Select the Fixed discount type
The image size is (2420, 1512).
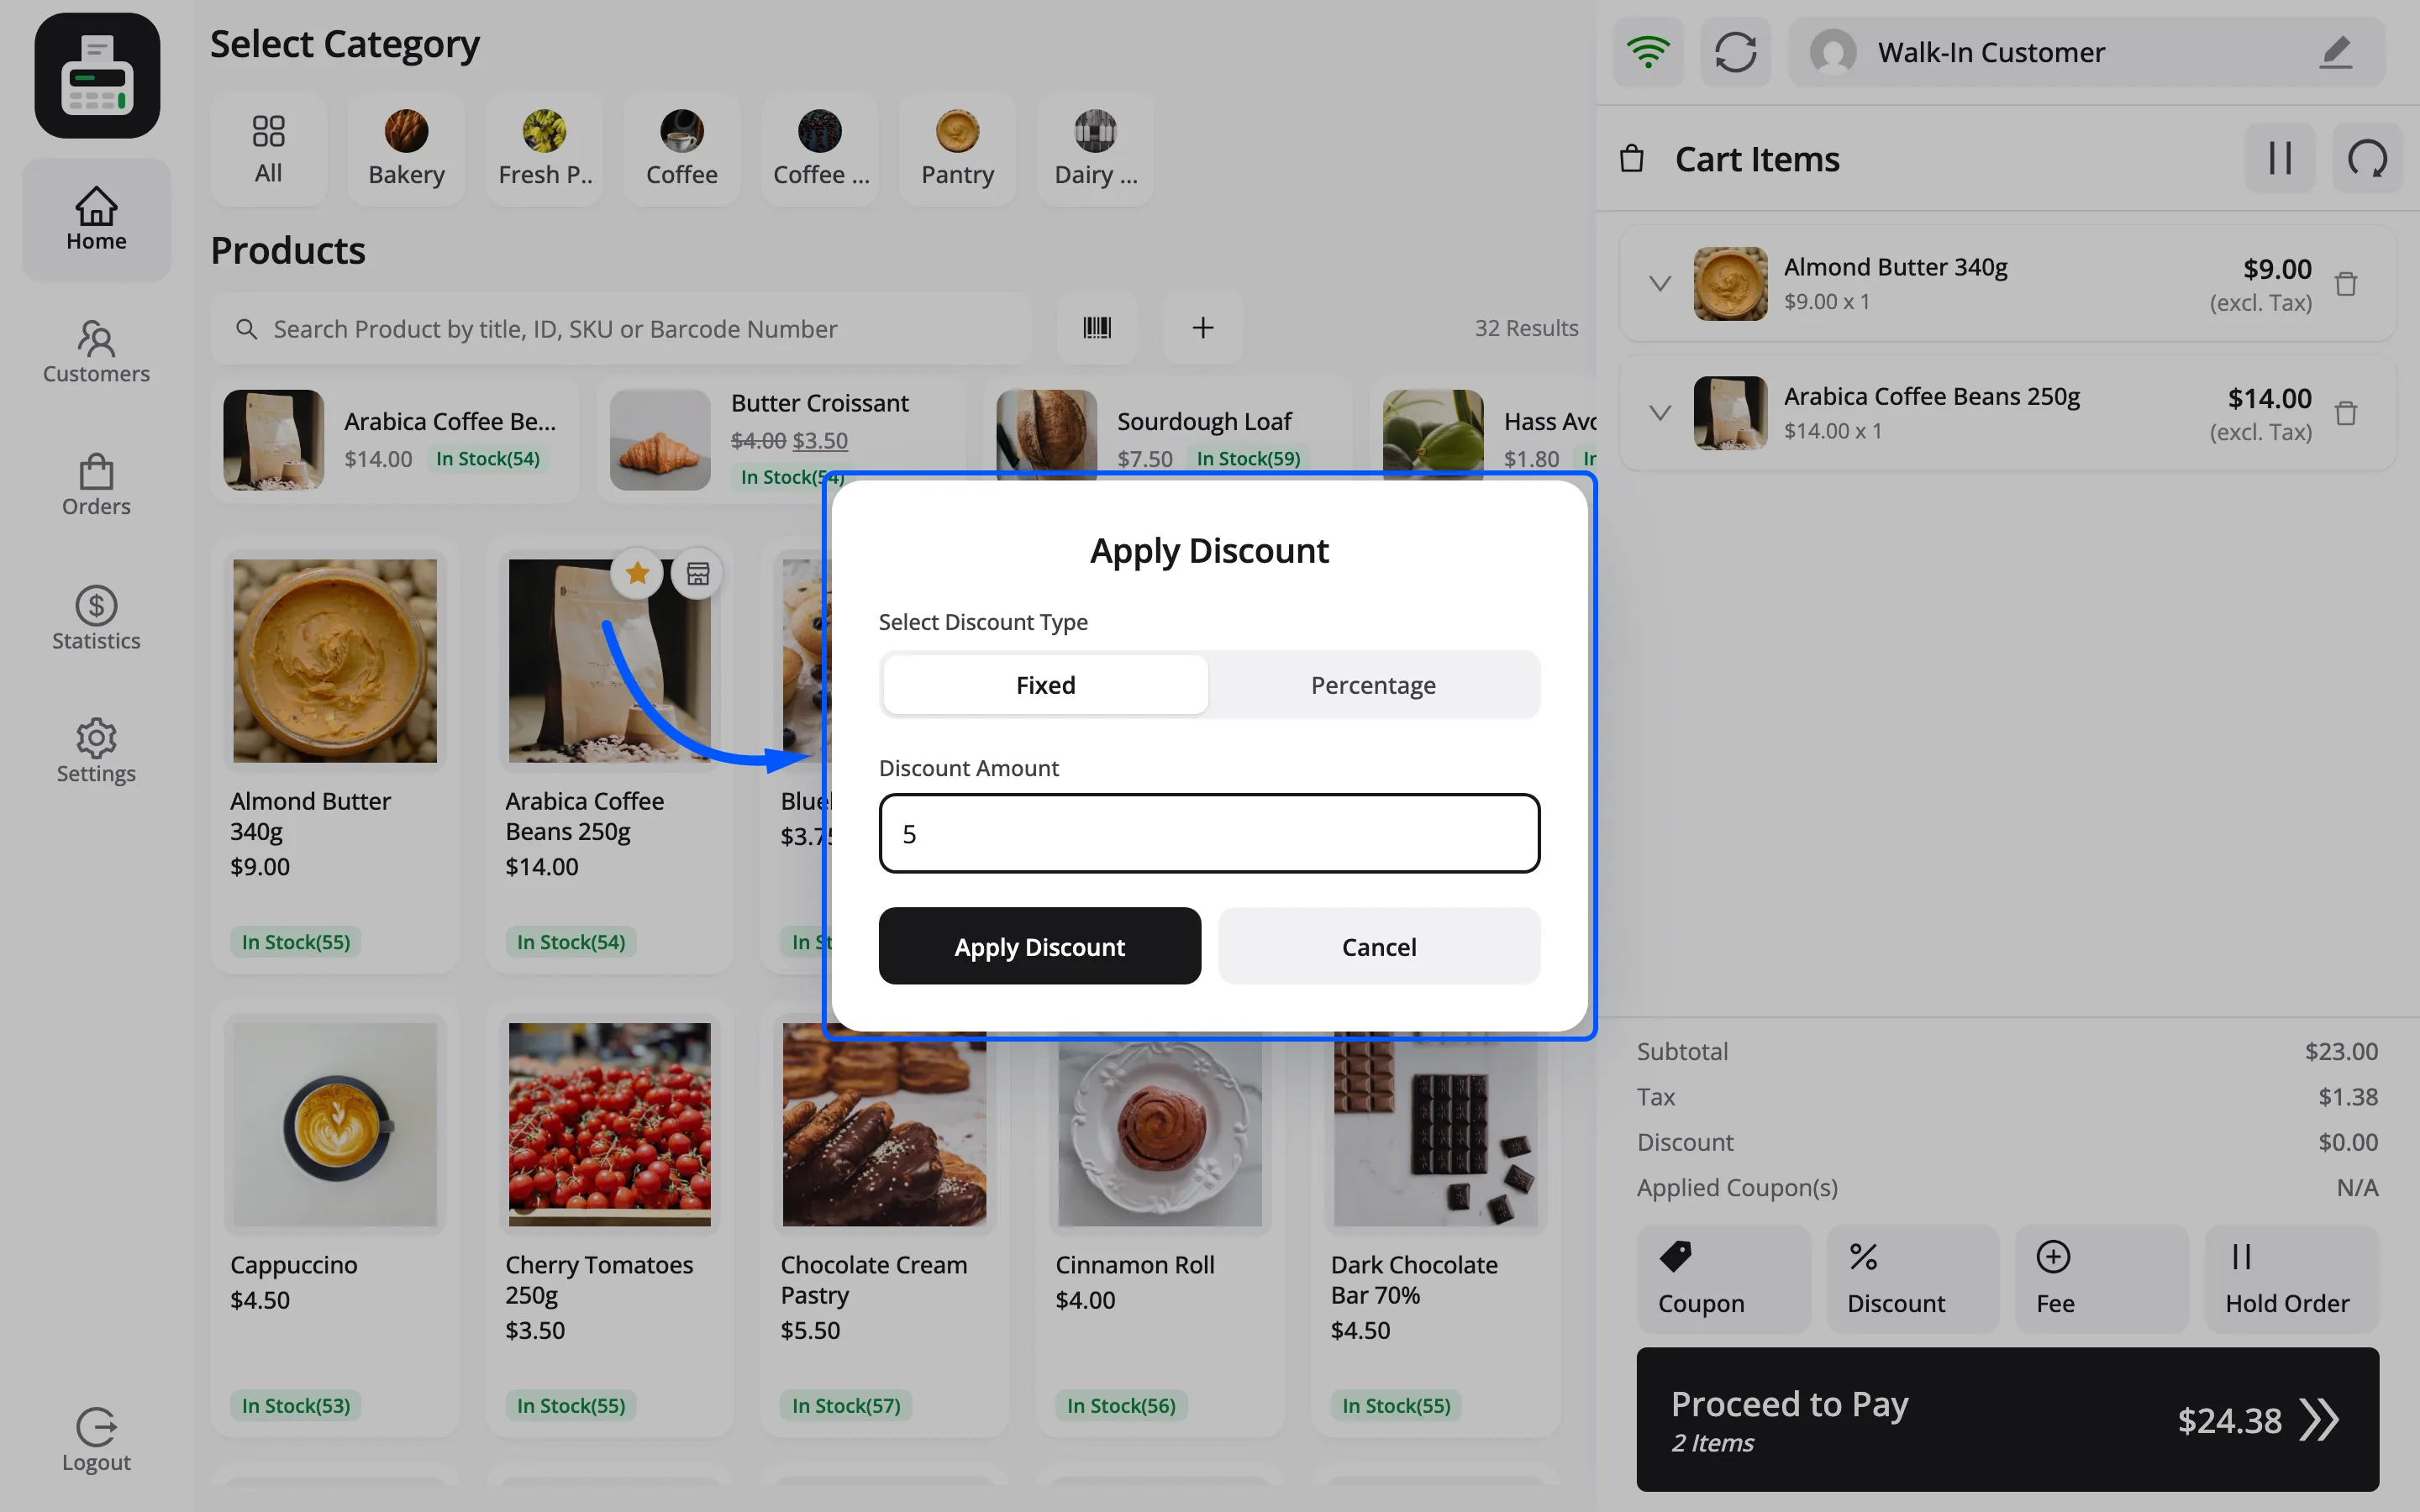click(1045, 685)
